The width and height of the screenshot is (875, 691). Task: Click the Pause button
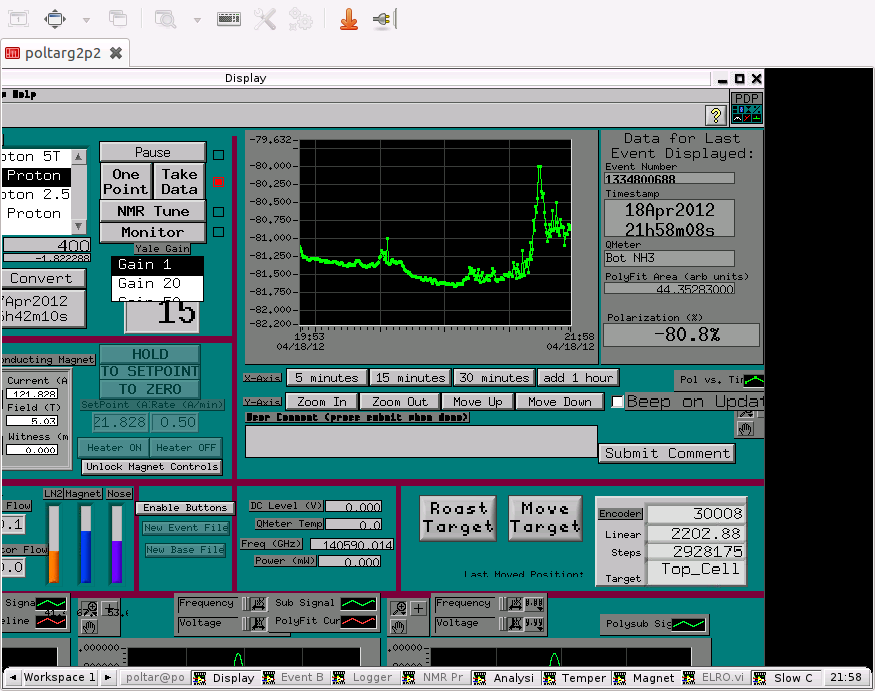tap(152, 152)
